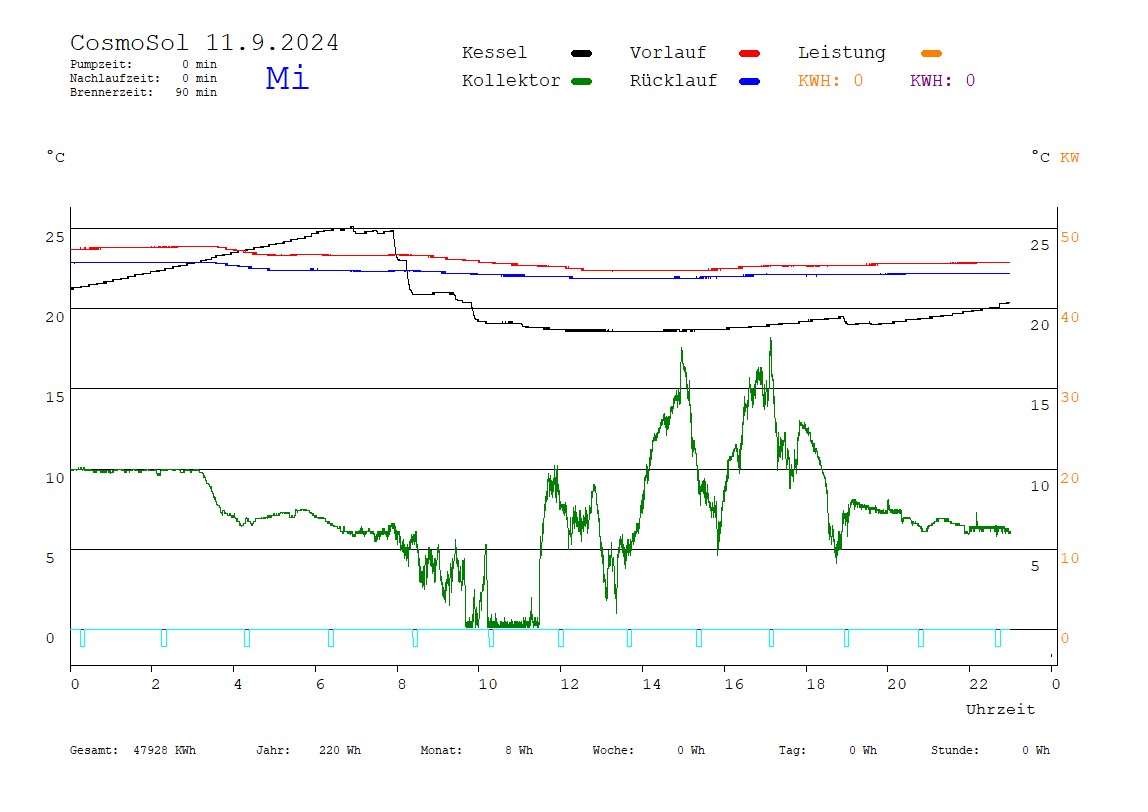Click the "Kollektor" legend label
1148x812 pixels.
[x=511, y=81]
